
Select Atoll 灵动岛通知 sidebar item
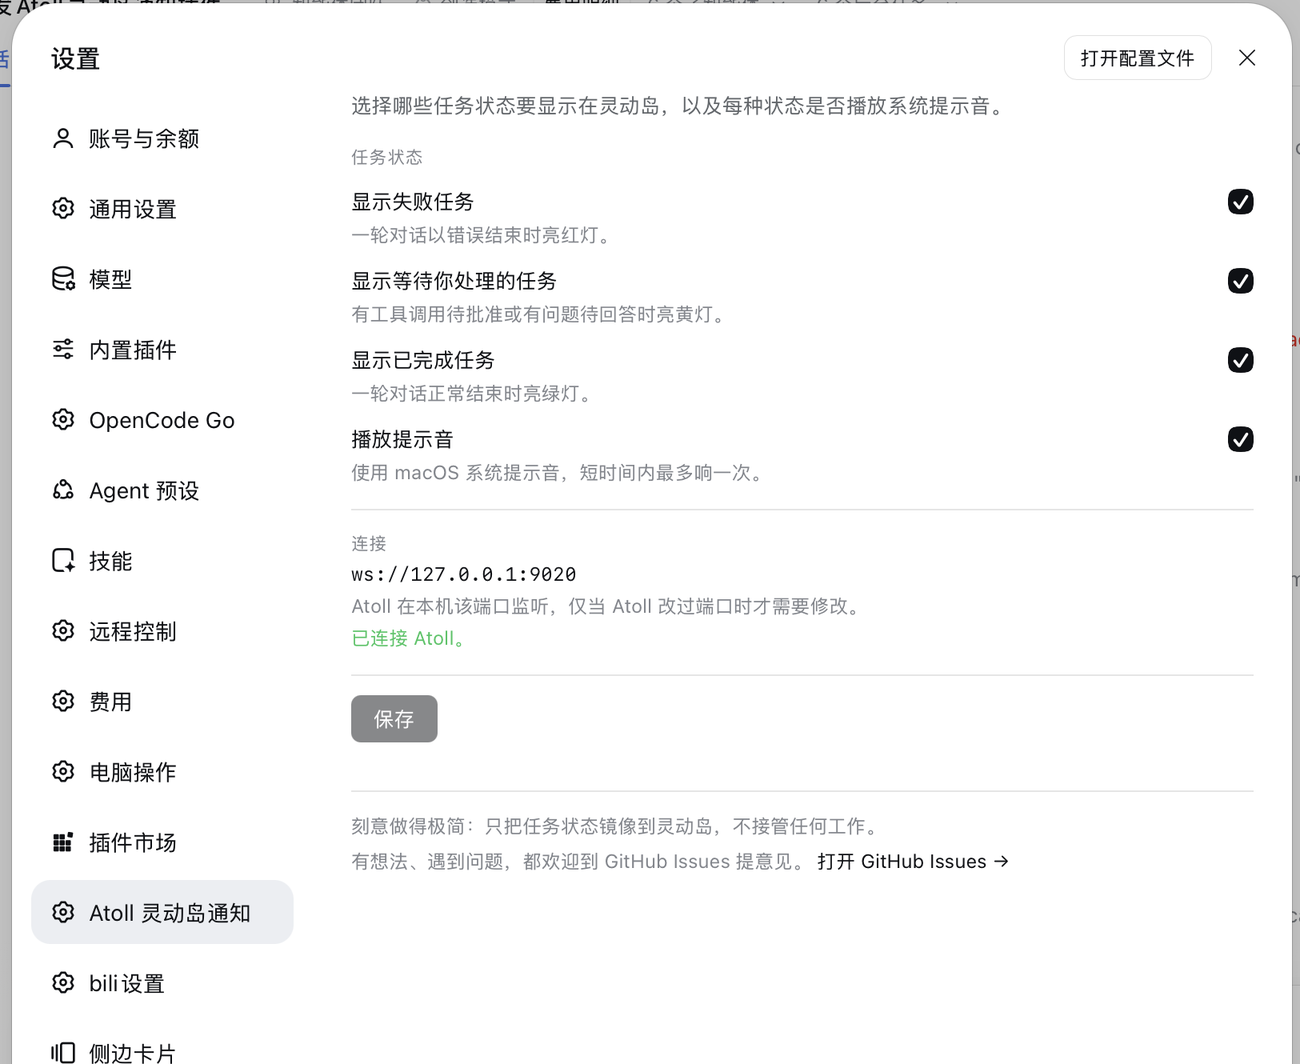(x=162, y=912)
